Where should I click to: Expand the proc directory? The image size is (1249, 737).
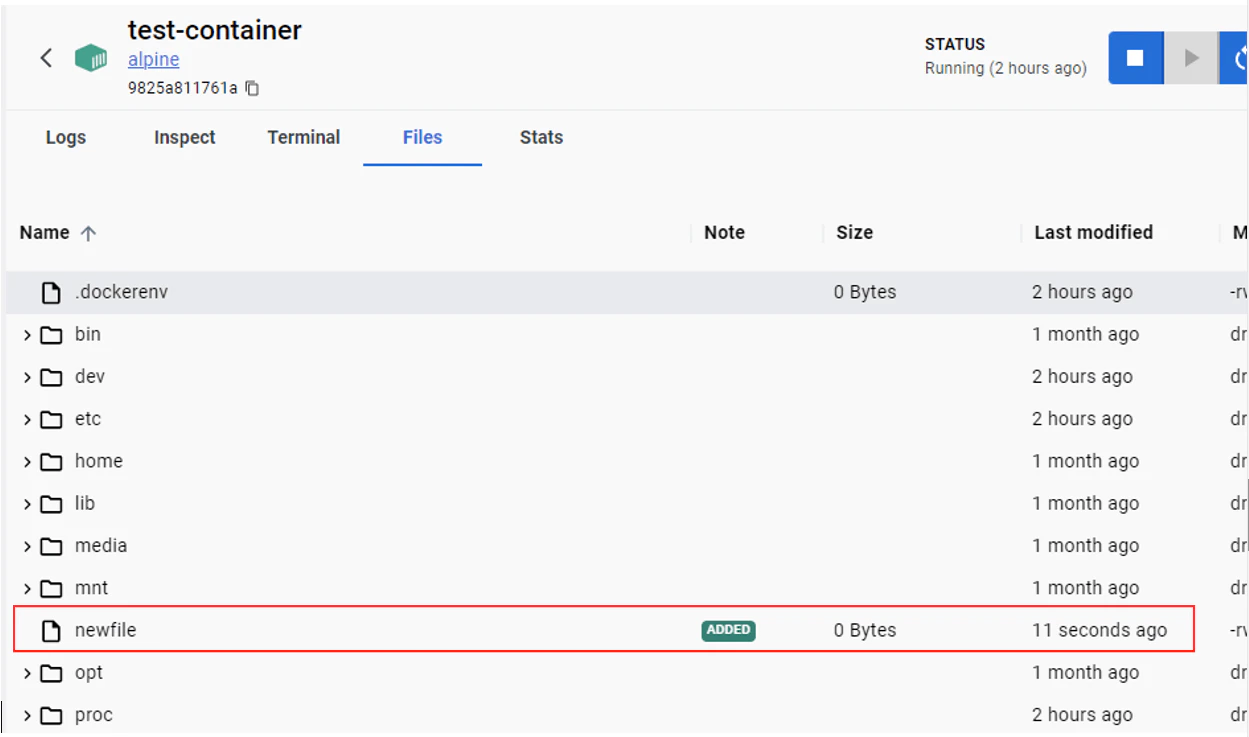pos(26,714)
